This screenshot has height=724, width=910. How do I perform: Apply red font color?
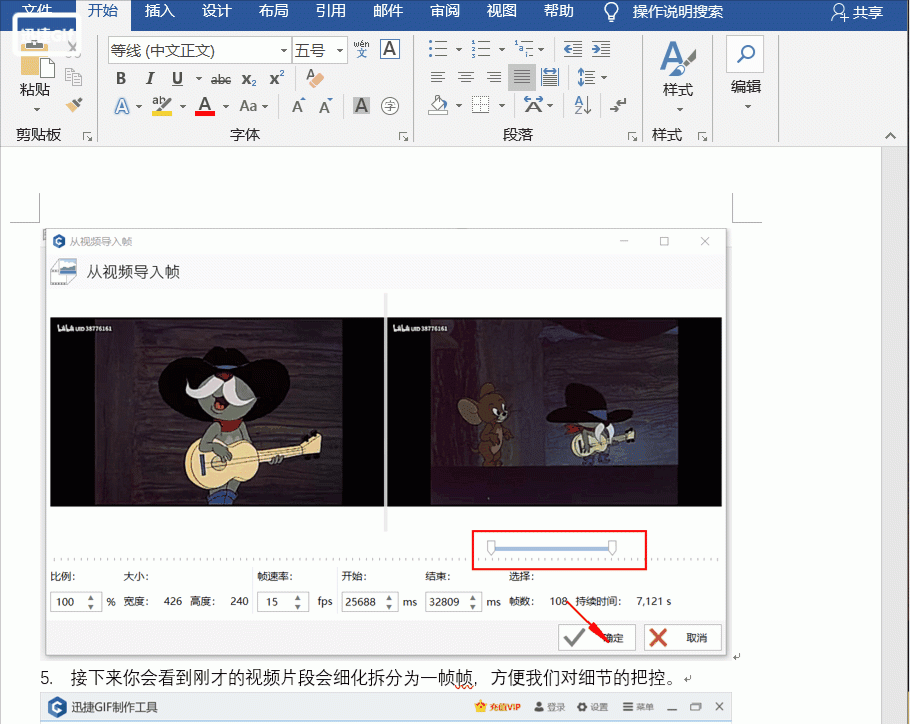coord(205,106)
